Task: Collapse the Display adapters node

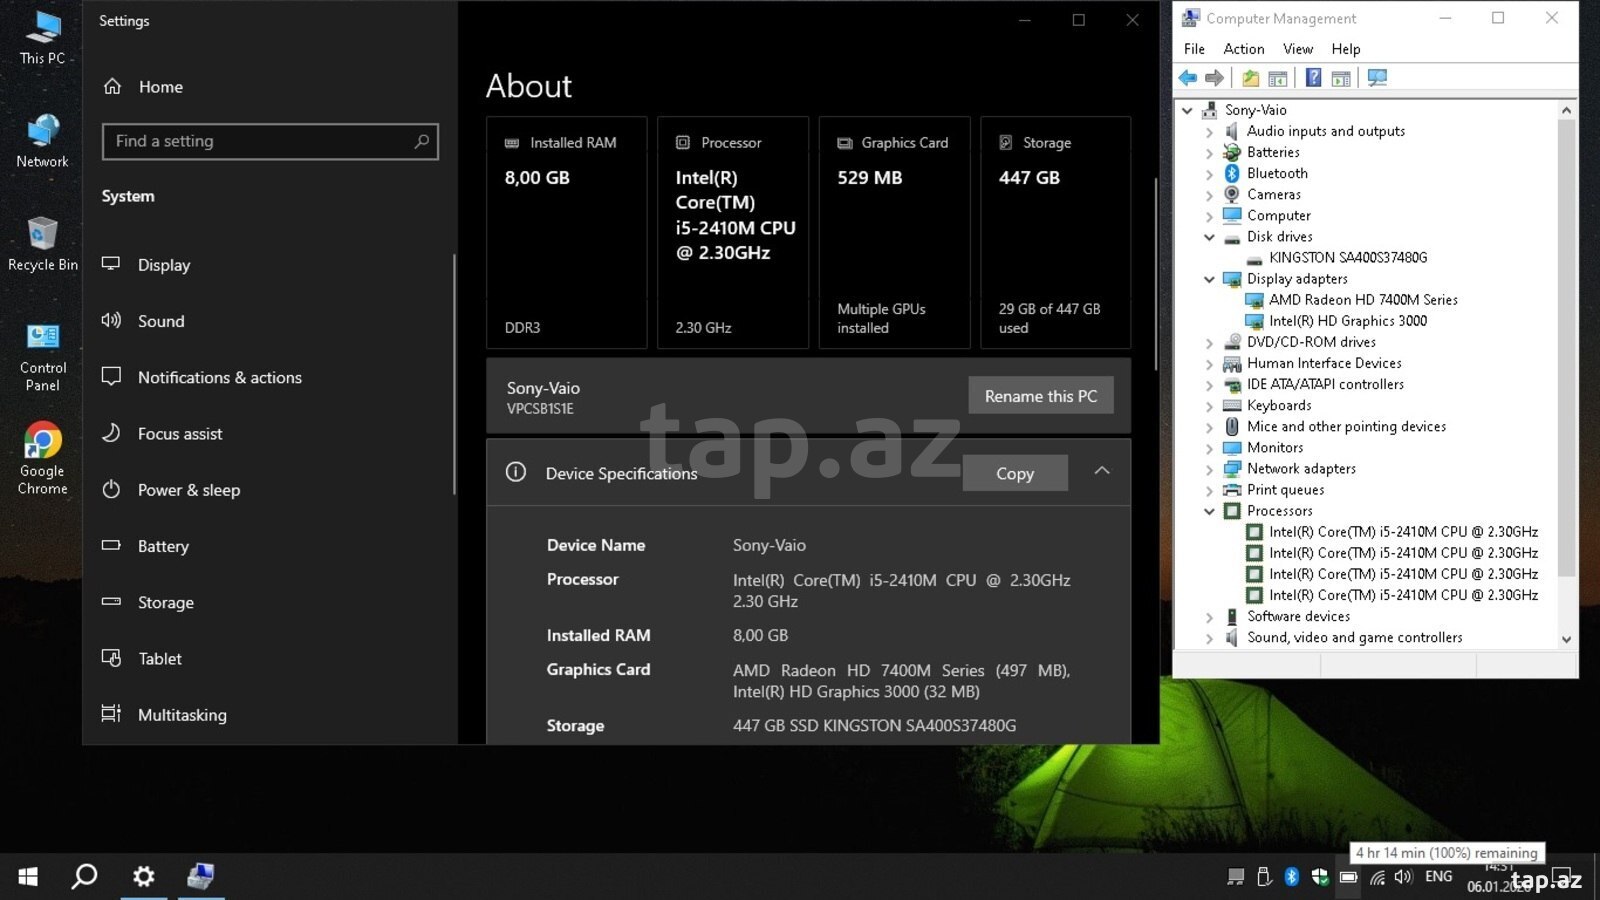Action: pyautogui.click(x=1209, y=279)
